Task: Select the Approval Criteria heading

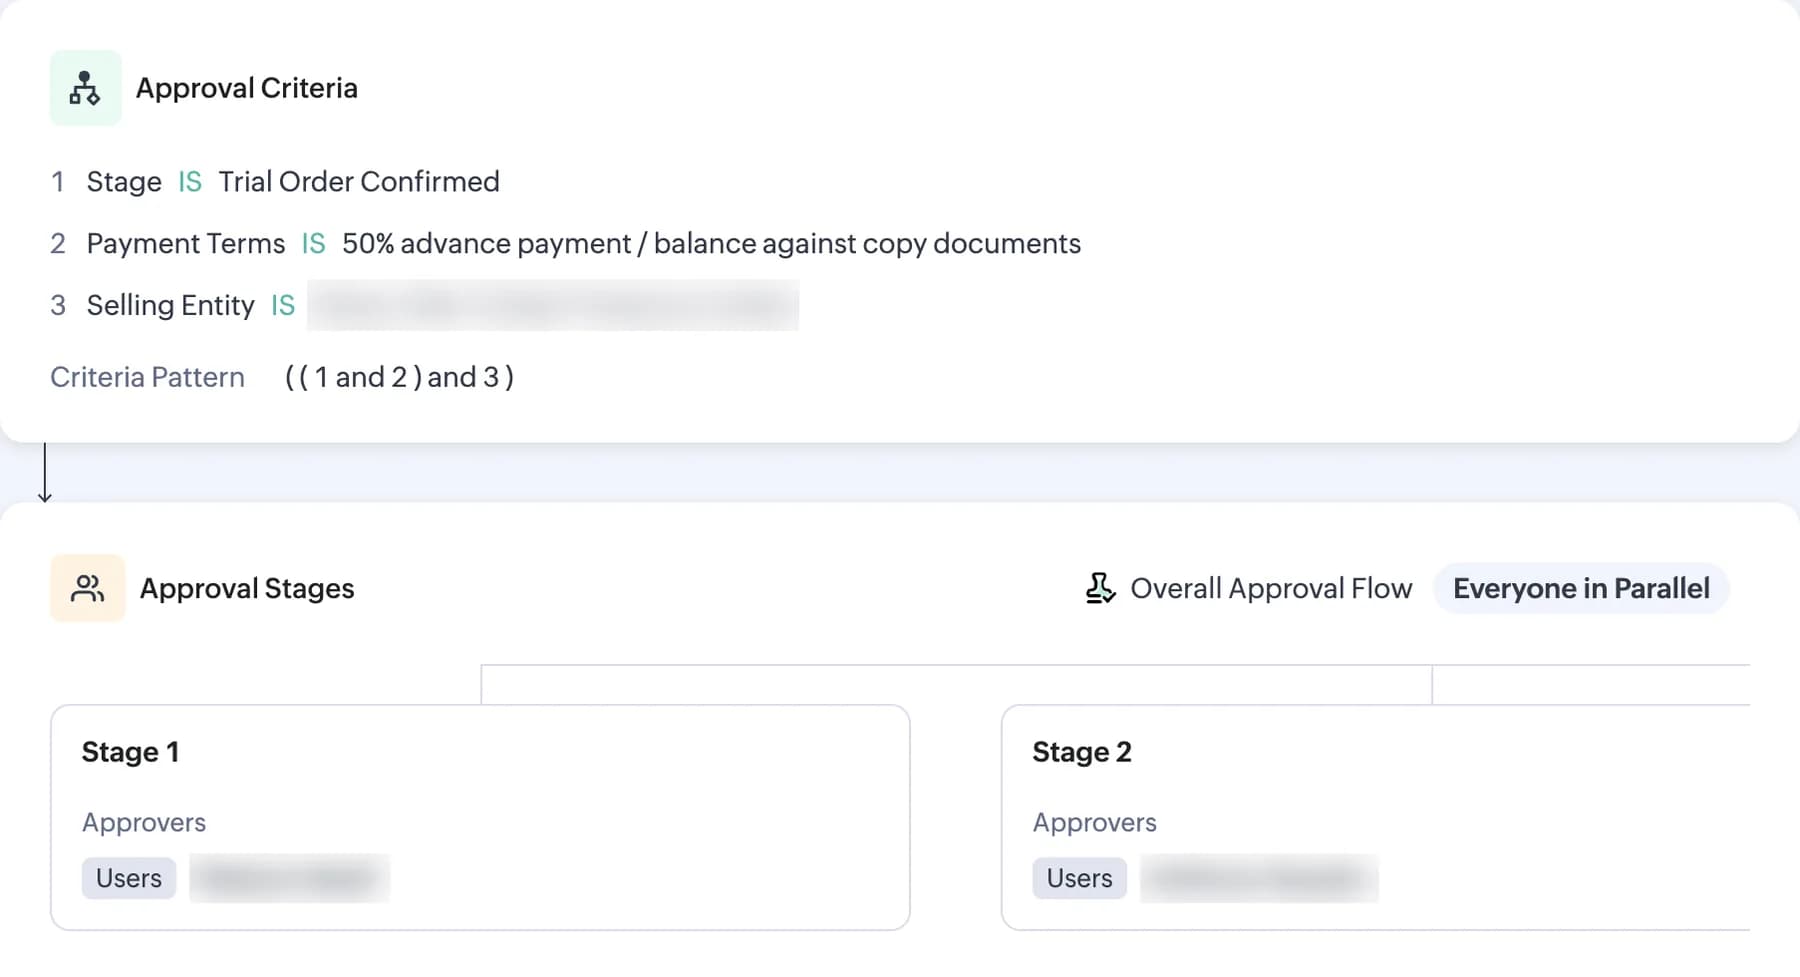Action: click(x=247, y=88)
